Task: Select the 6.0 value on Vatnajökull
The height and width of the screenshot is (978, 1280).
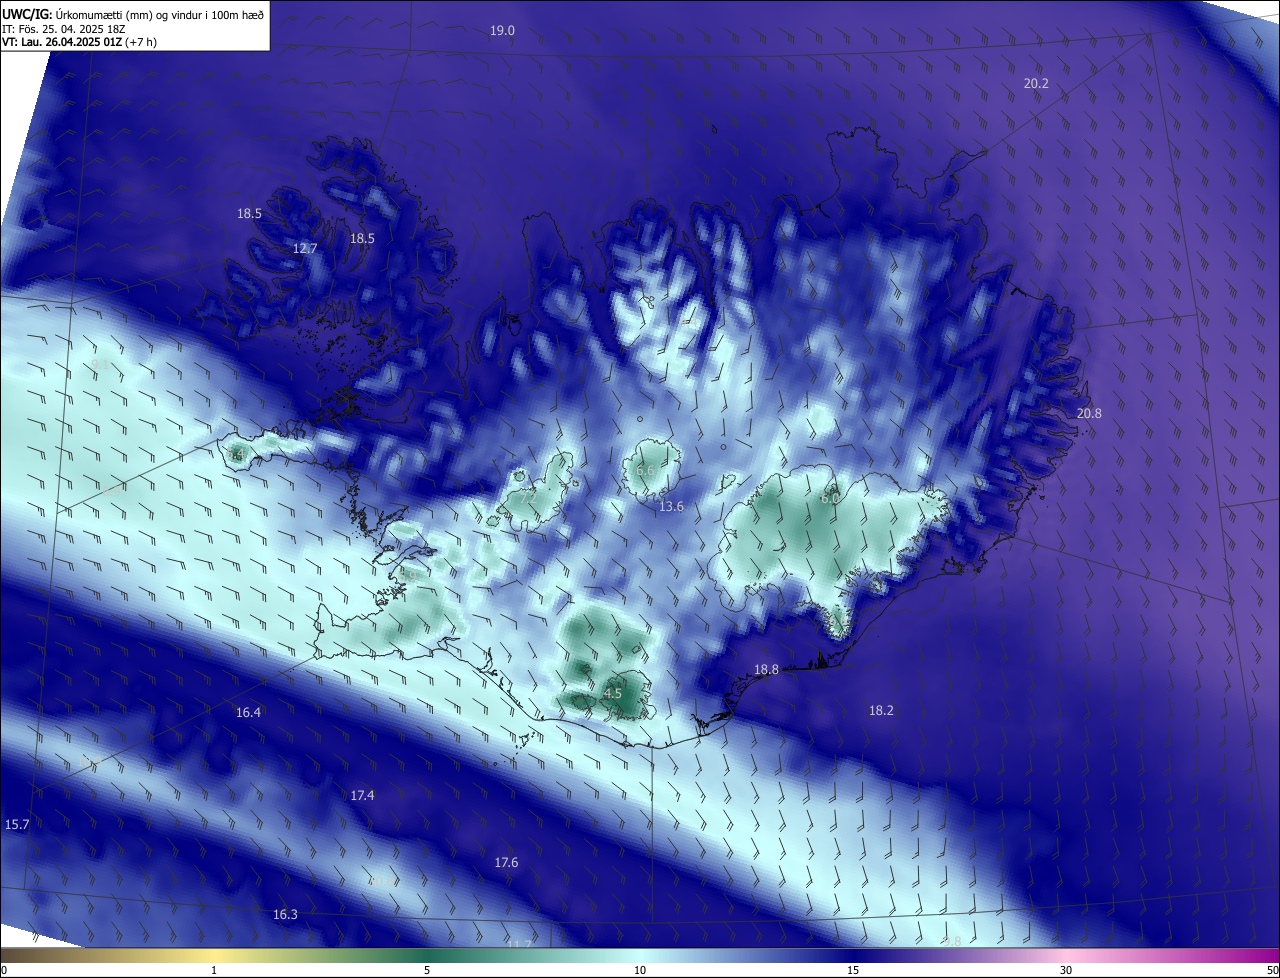Action: 830,498
